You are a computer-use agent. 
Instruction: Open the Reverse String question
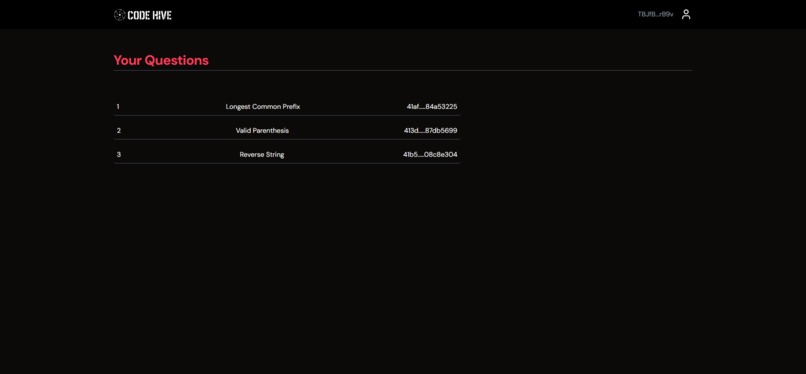[x=262, y=155]
